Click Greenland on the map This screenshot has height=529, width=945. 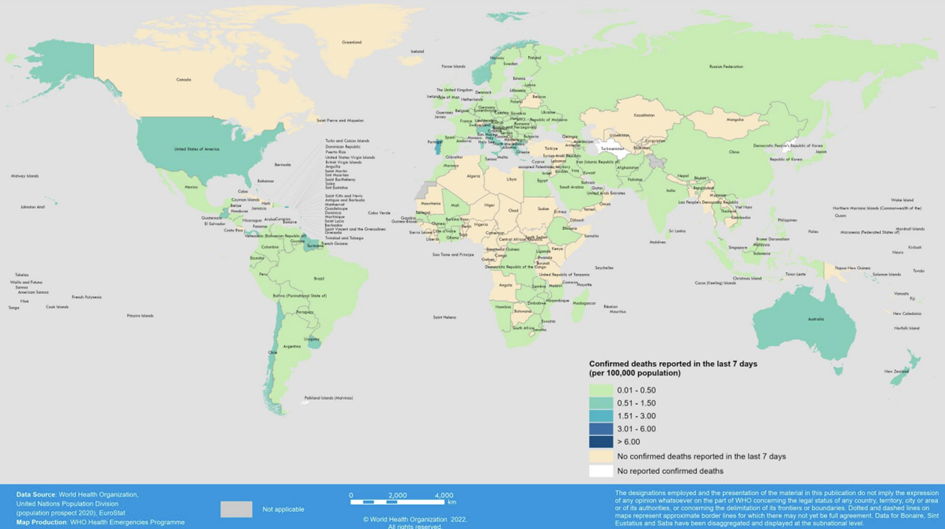[x=351, y=42]
